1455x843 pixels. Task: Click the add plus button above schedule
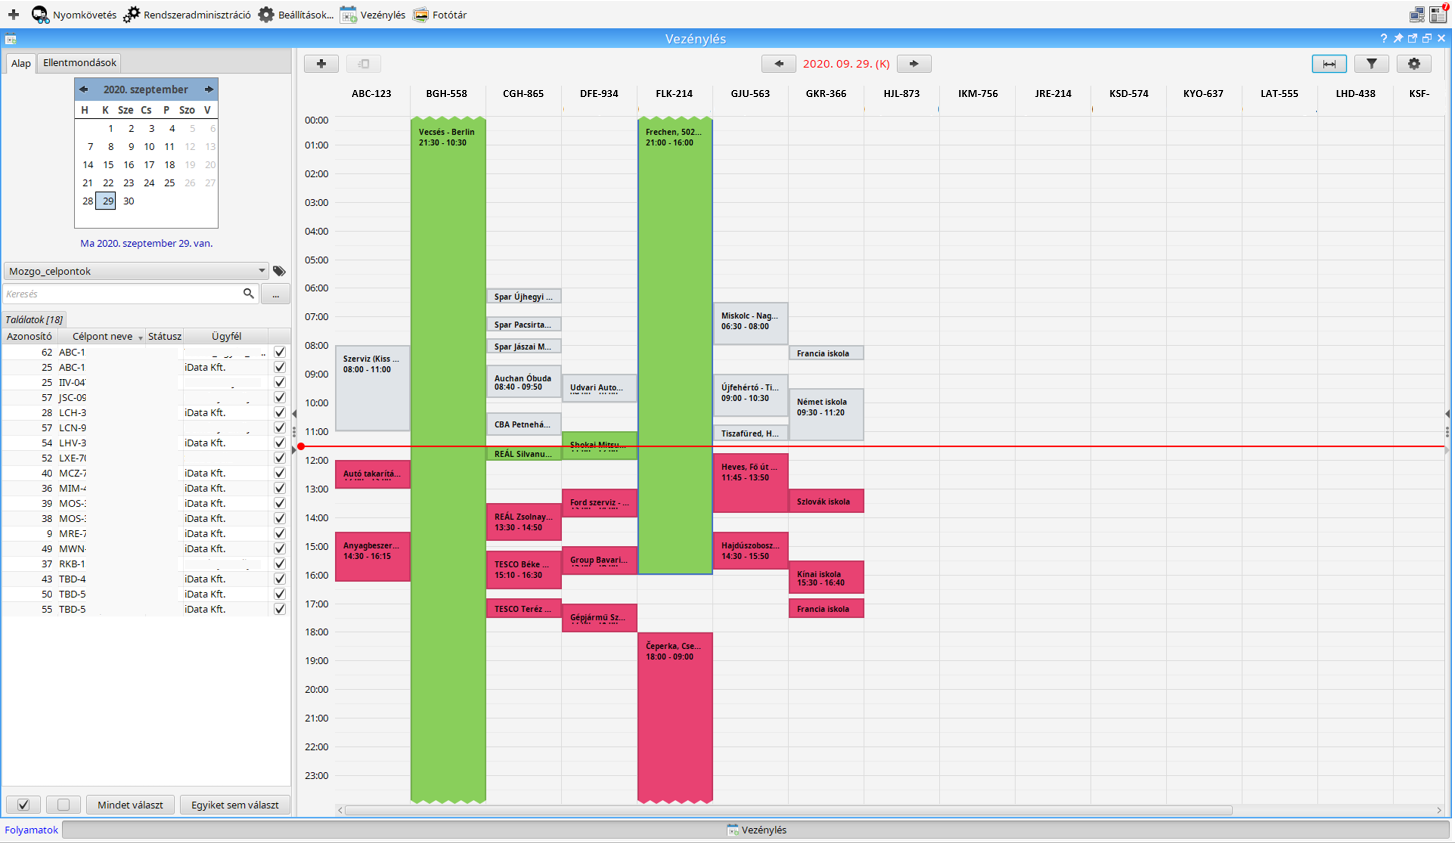coord(321,64)
